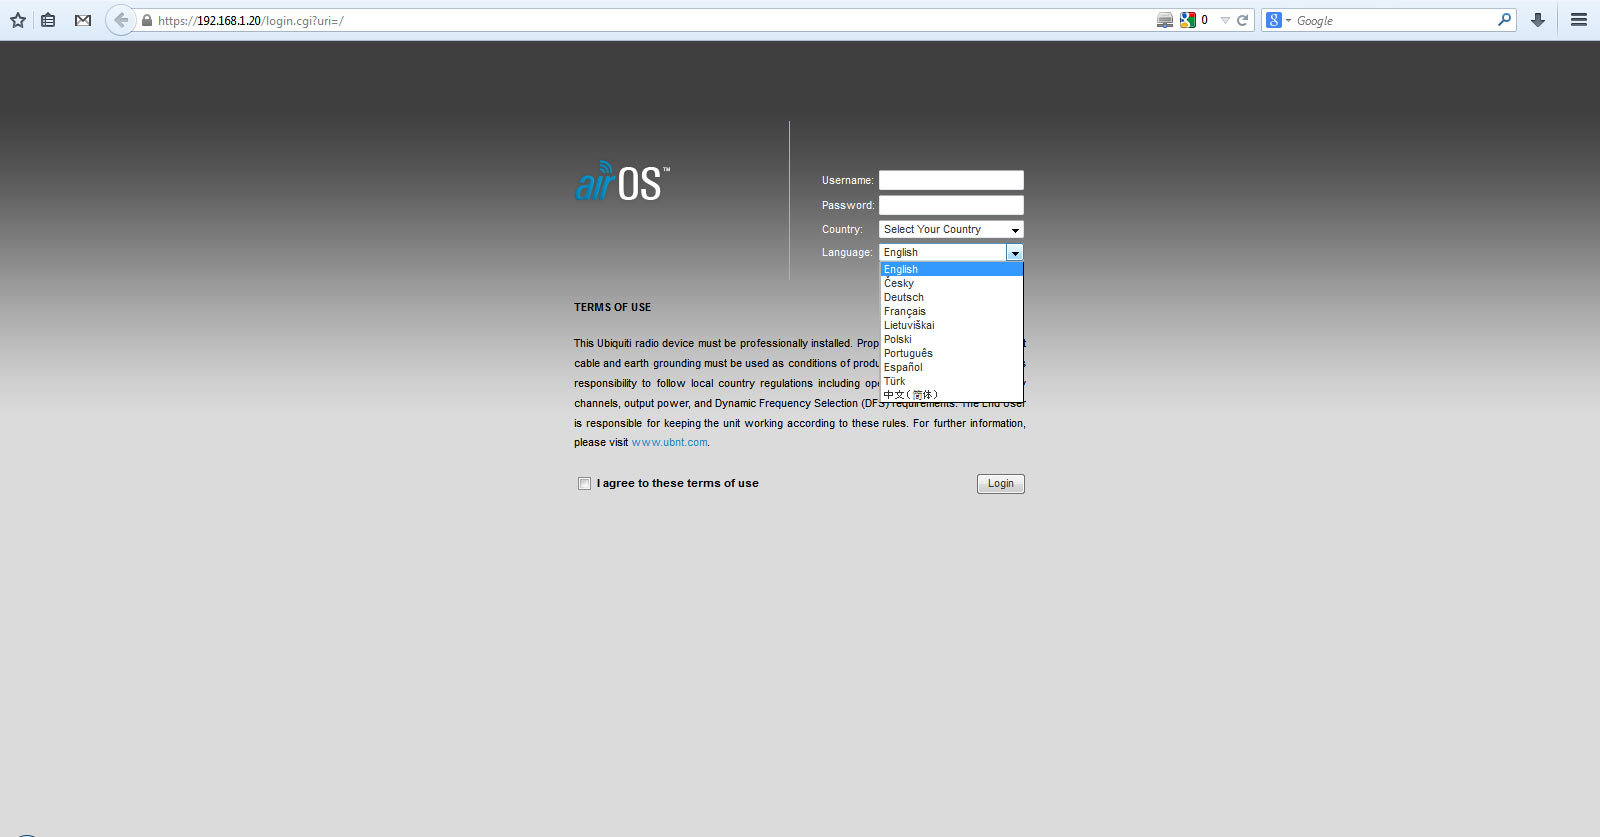Open the Google search engine selector
1600x837 pixels.
click(1278, 20)
